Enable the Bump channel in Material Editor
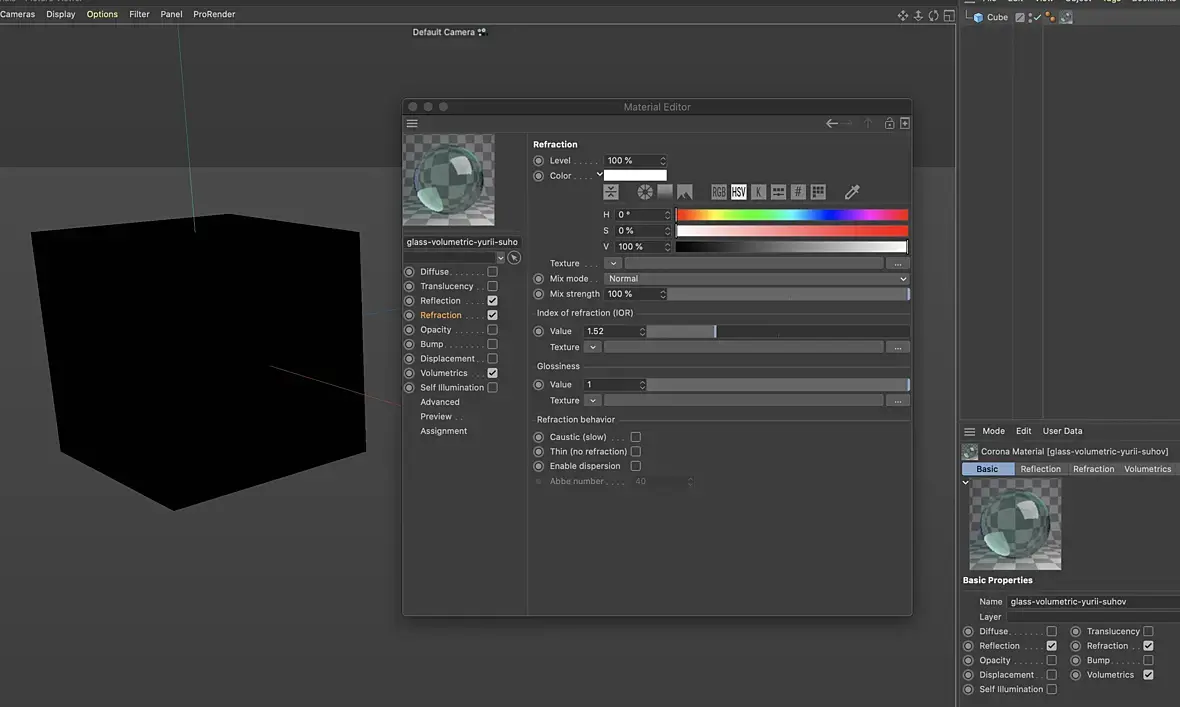The width and height of the screenshot is (1180, 707). point(492,344)
